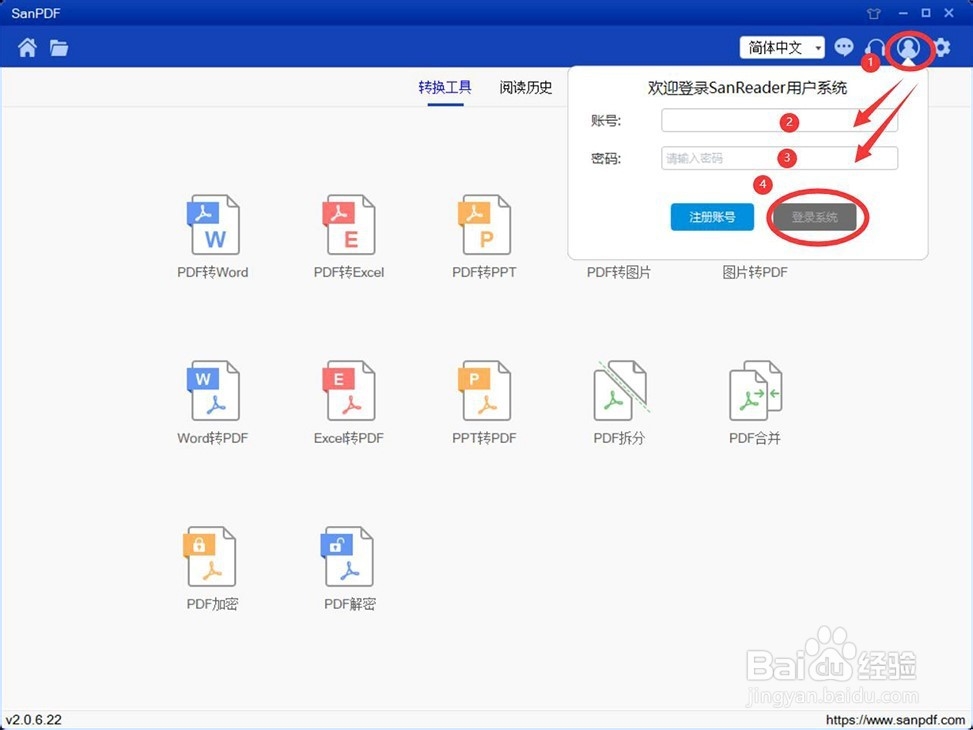Open a file with the folder icon
973x730 pixels.
coord(59,47)
